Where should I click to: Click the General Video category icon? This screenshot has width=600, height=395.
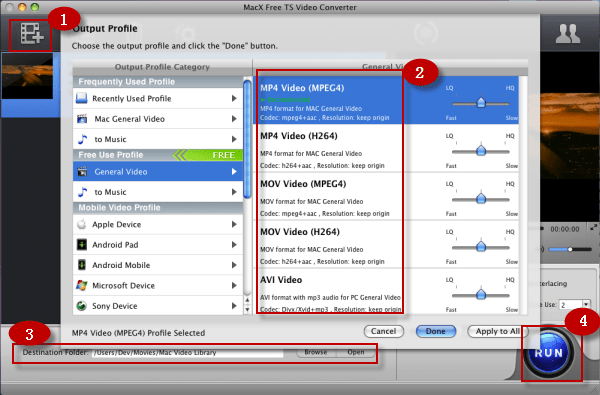[82, 171]
